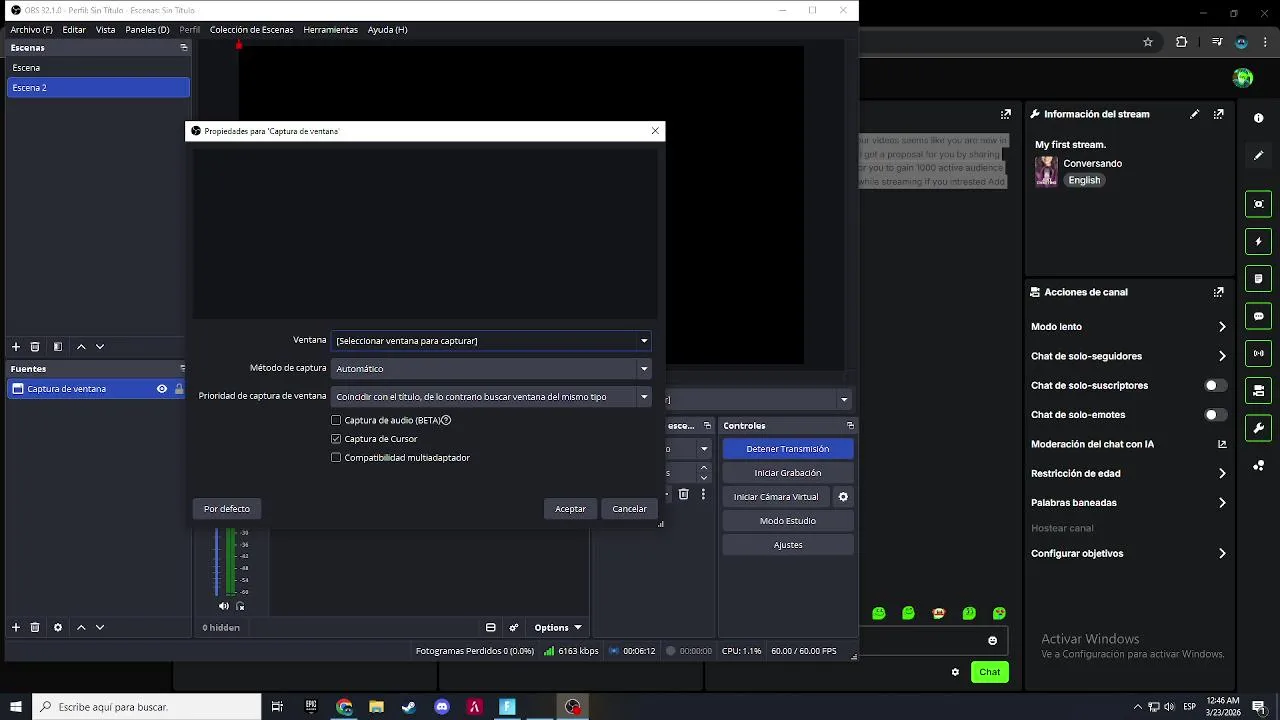Expand Restricción de edad chevron
This screenshot has width=1280, height=720.
pyautogui.click(x=1222, y=474)
